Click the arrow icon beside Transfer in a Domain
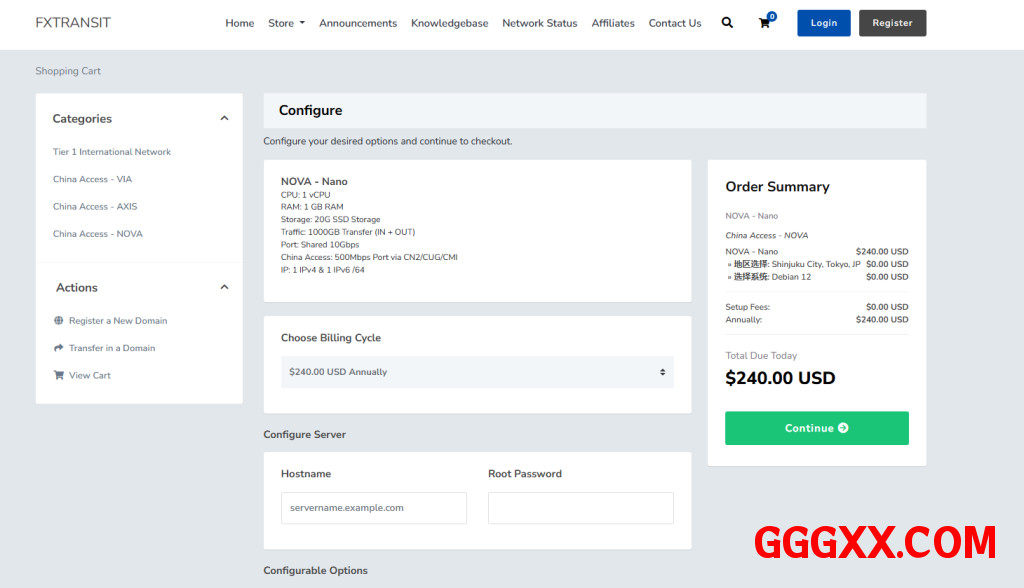1024x588 pixels. coord(58,348)
